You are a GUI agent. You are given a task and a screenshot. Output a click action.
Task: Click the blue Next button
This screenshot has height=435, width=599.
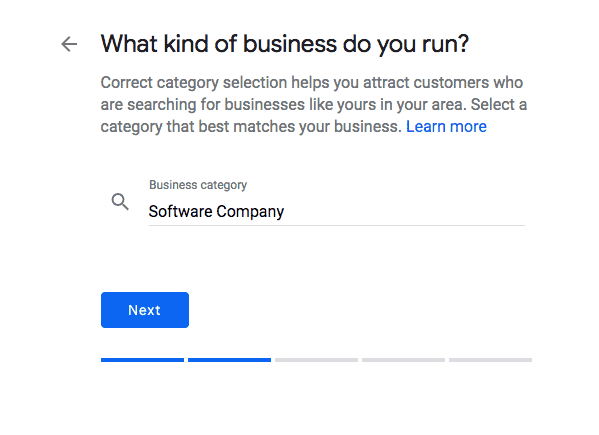click(145, 310)
